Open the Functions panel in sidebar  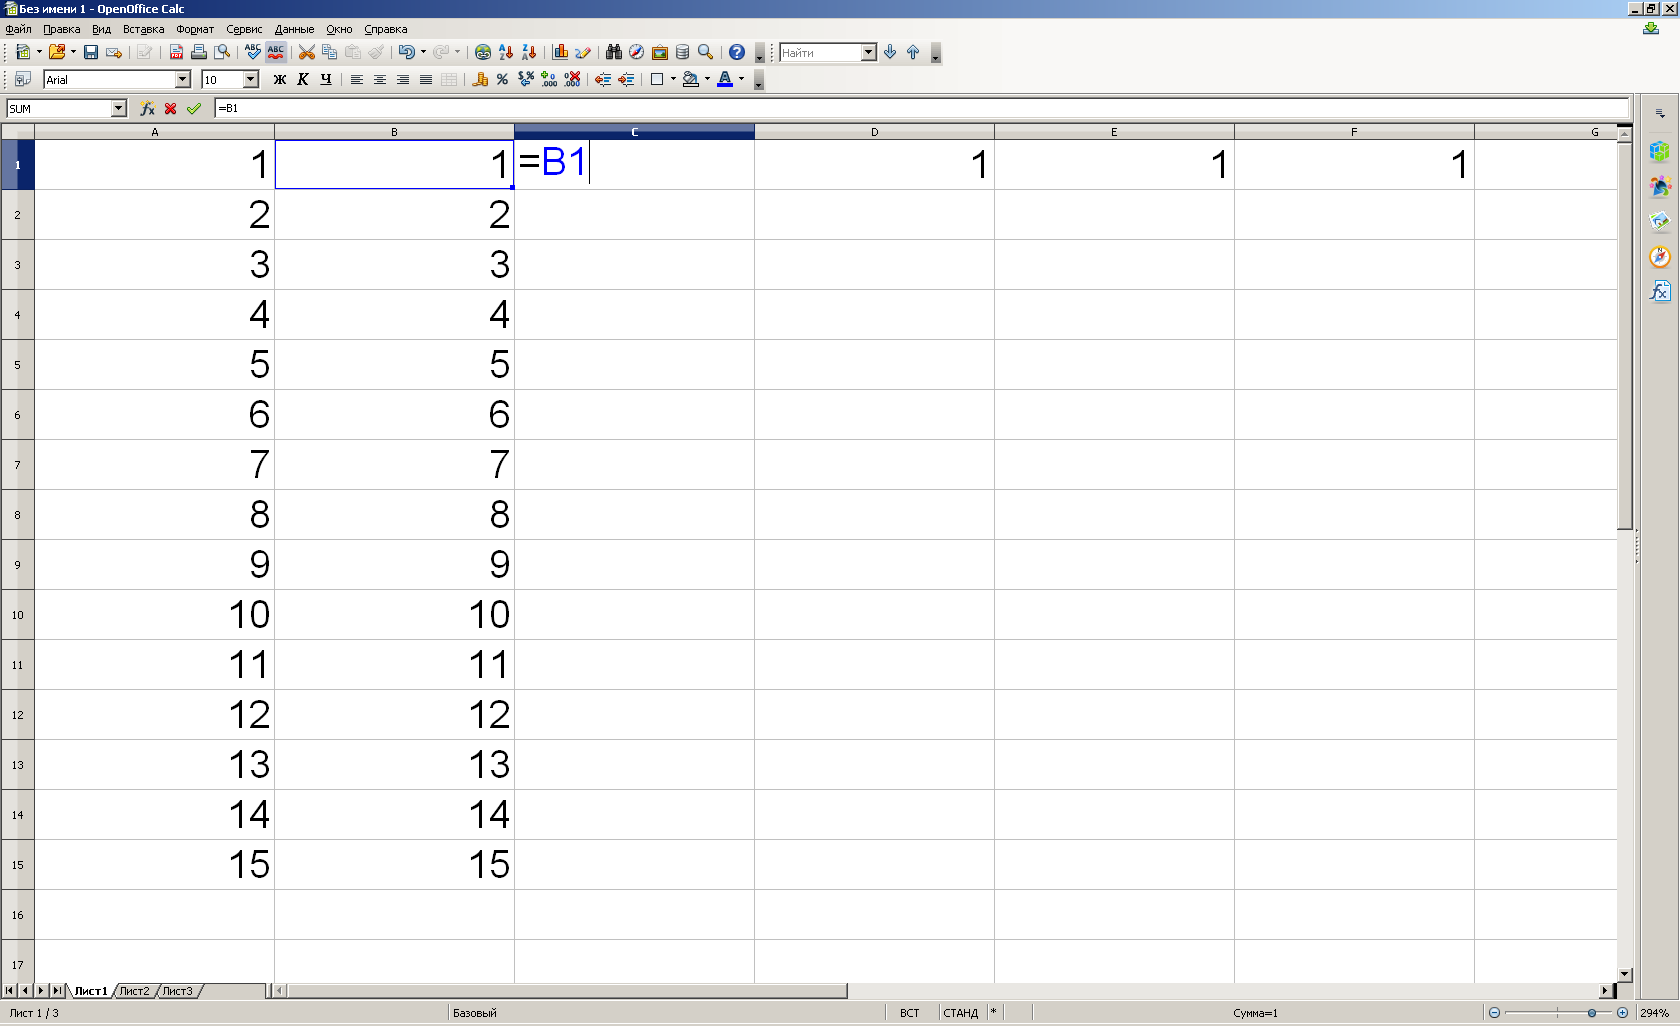pyautogui.click(x=1660, y=291)
